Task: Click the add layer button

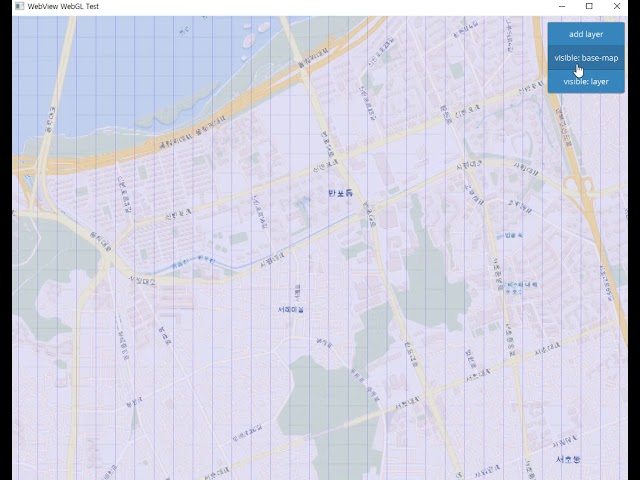Action: [x=586, y=34]
